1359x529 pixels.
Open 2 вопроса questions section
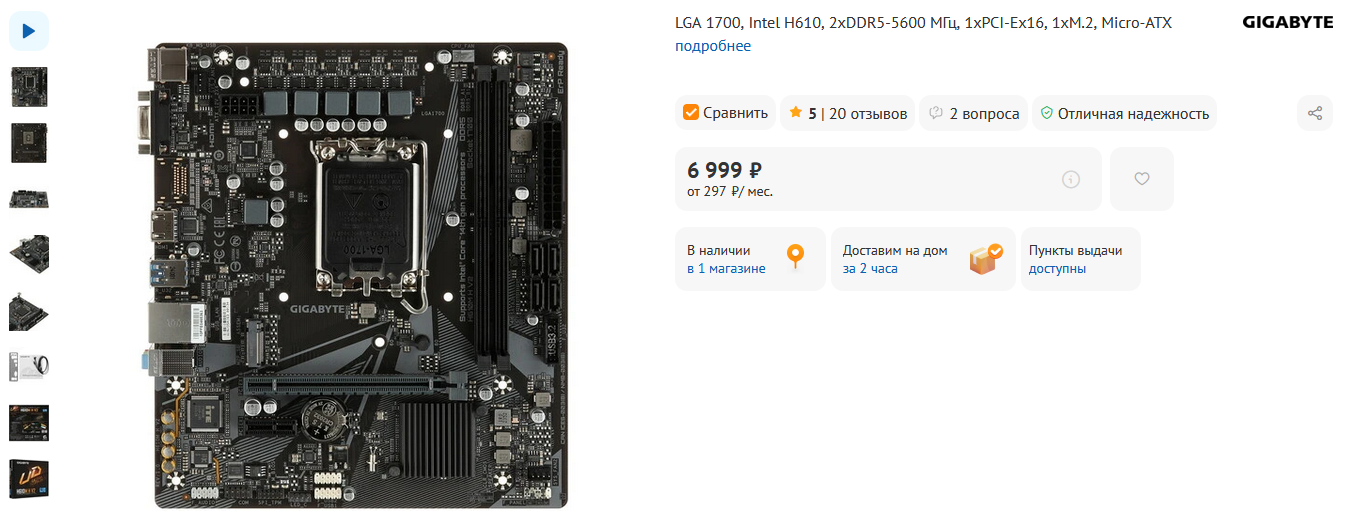coord(984,113)
